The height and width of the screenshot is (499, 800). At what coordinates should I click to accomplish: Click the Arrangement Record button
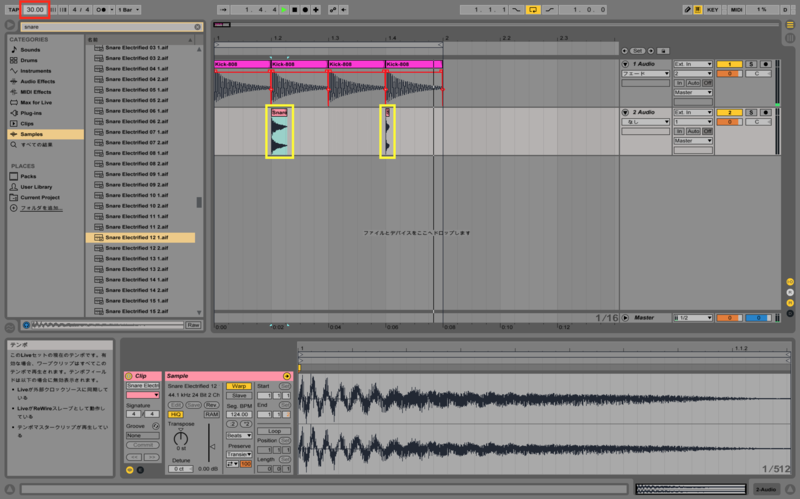pyautogui.click(x=305, y=10)
